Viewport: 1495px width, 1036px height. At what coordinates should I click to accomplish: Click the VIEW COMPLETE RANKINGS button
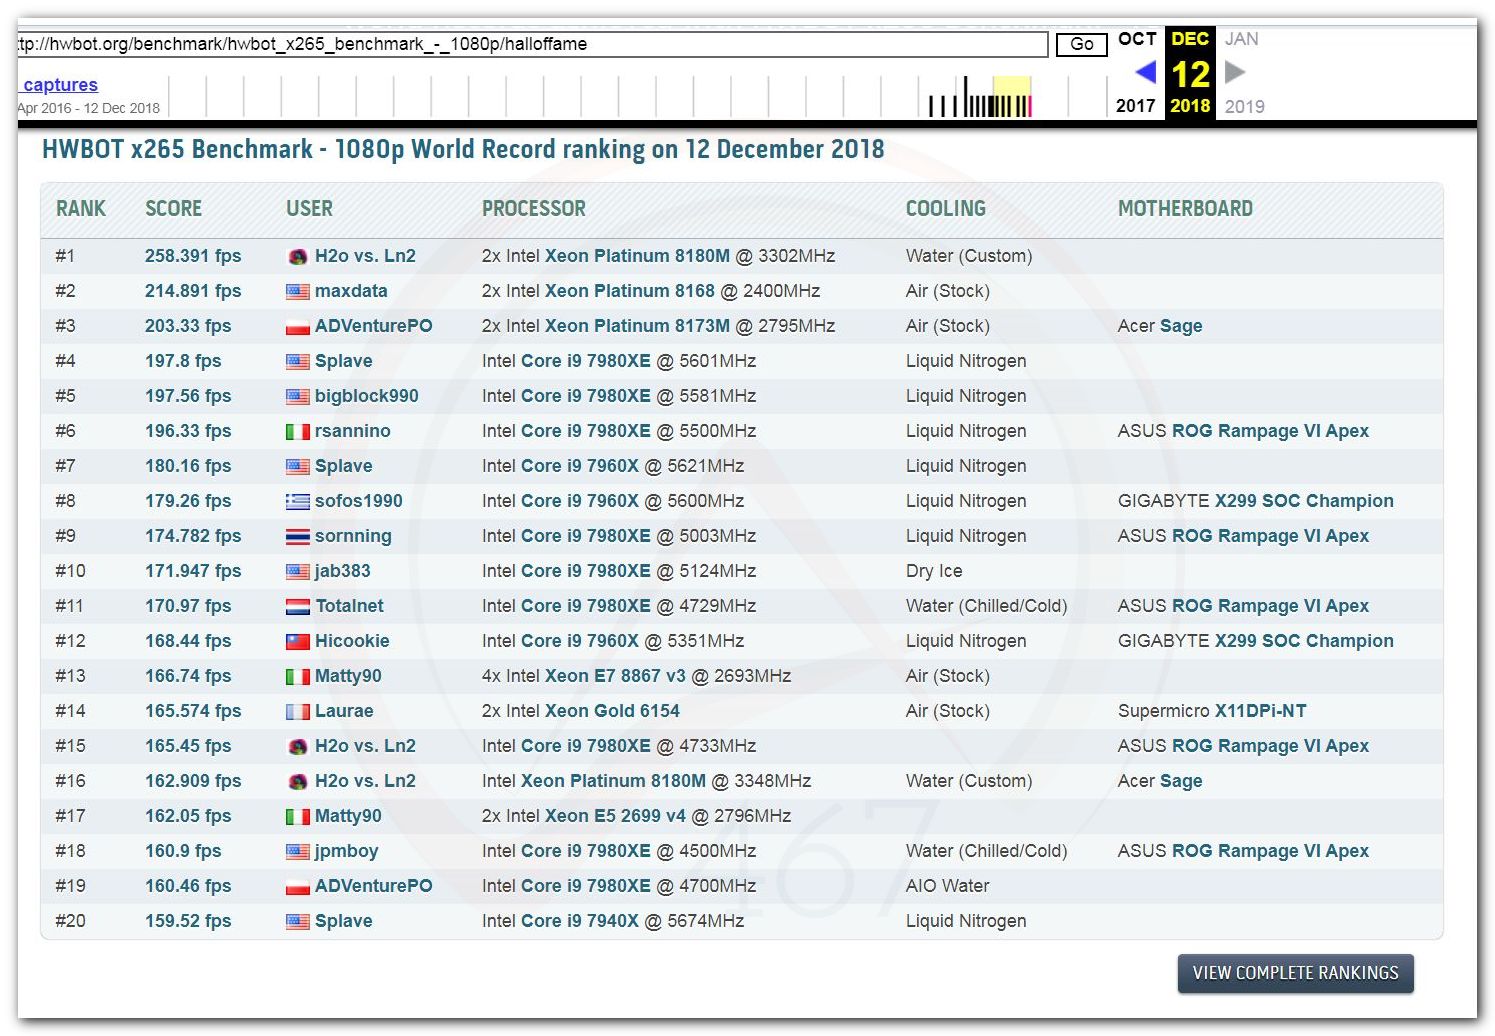point(1295,973)
